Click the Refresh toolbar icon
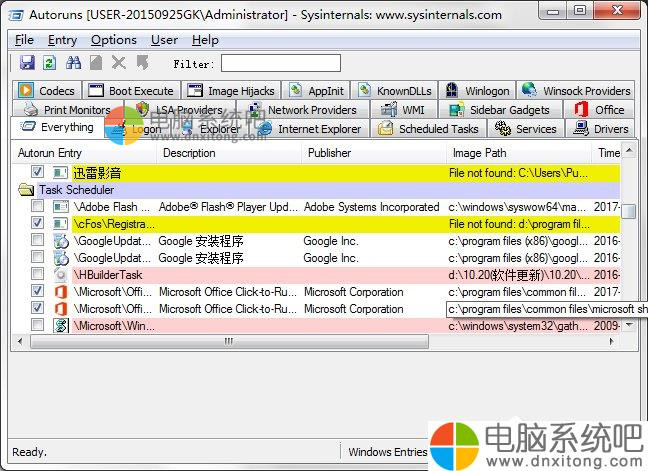Viewport: 648px width, 471px height. 50,63
